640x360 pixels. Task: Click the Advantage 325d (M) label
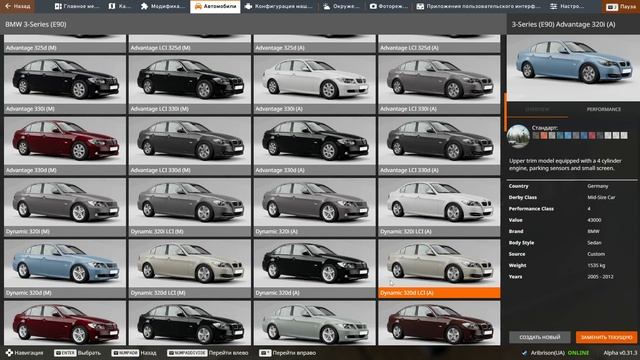[x=31, y=48]
